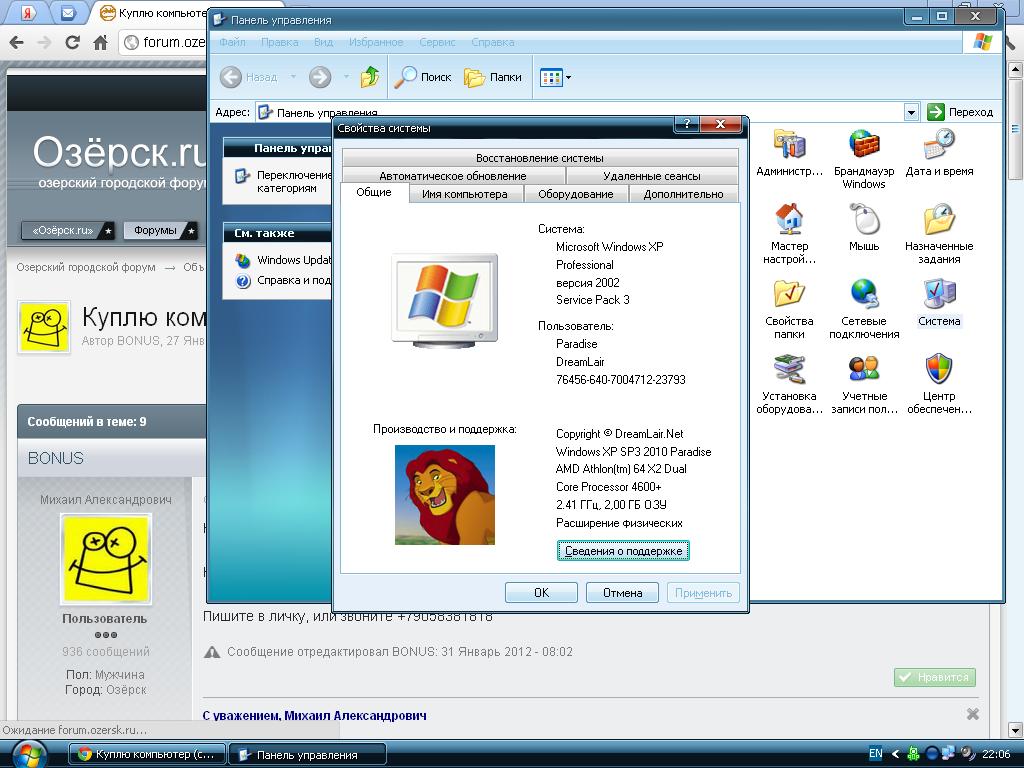Click Озерский городской форум breadcrumb link

click(x=86, y=267)
